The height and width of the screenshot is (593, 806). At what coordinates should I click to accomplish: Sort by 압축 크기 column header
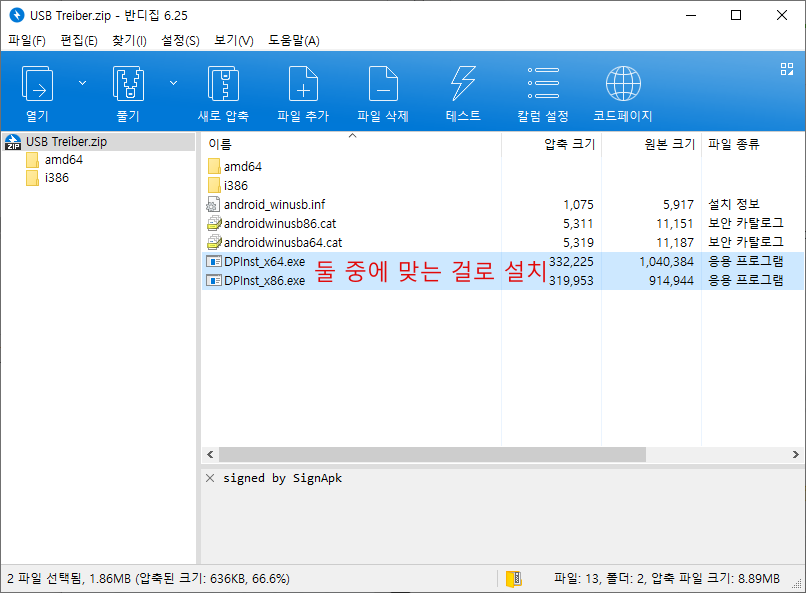tap(551, 144)
